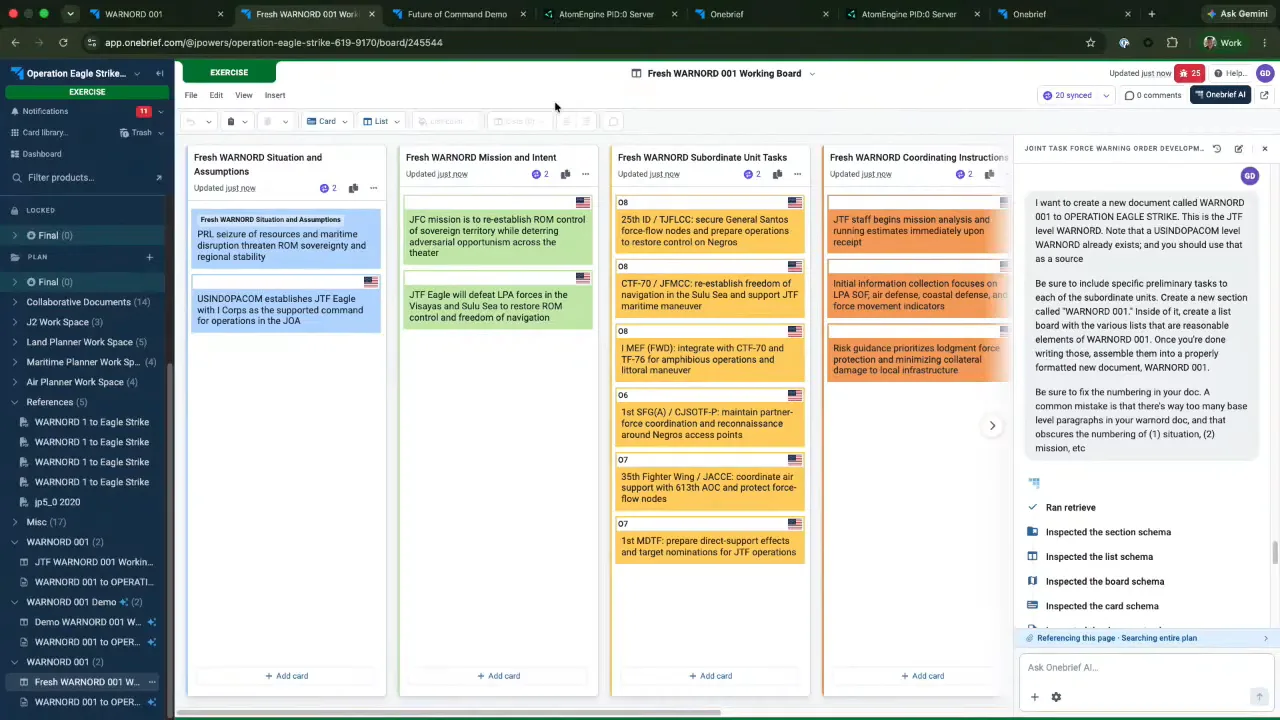
Task: Open the Edit menu
Action: [216, 95]
